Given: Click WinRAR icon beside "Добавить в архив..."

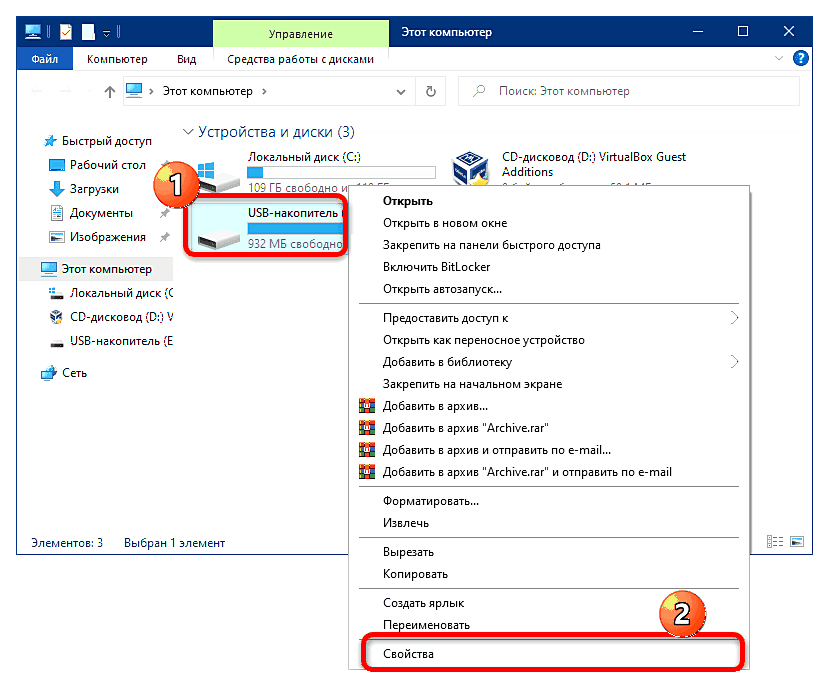Looking at the screenshot, I should pyautogui.click(x=367, y=406).
